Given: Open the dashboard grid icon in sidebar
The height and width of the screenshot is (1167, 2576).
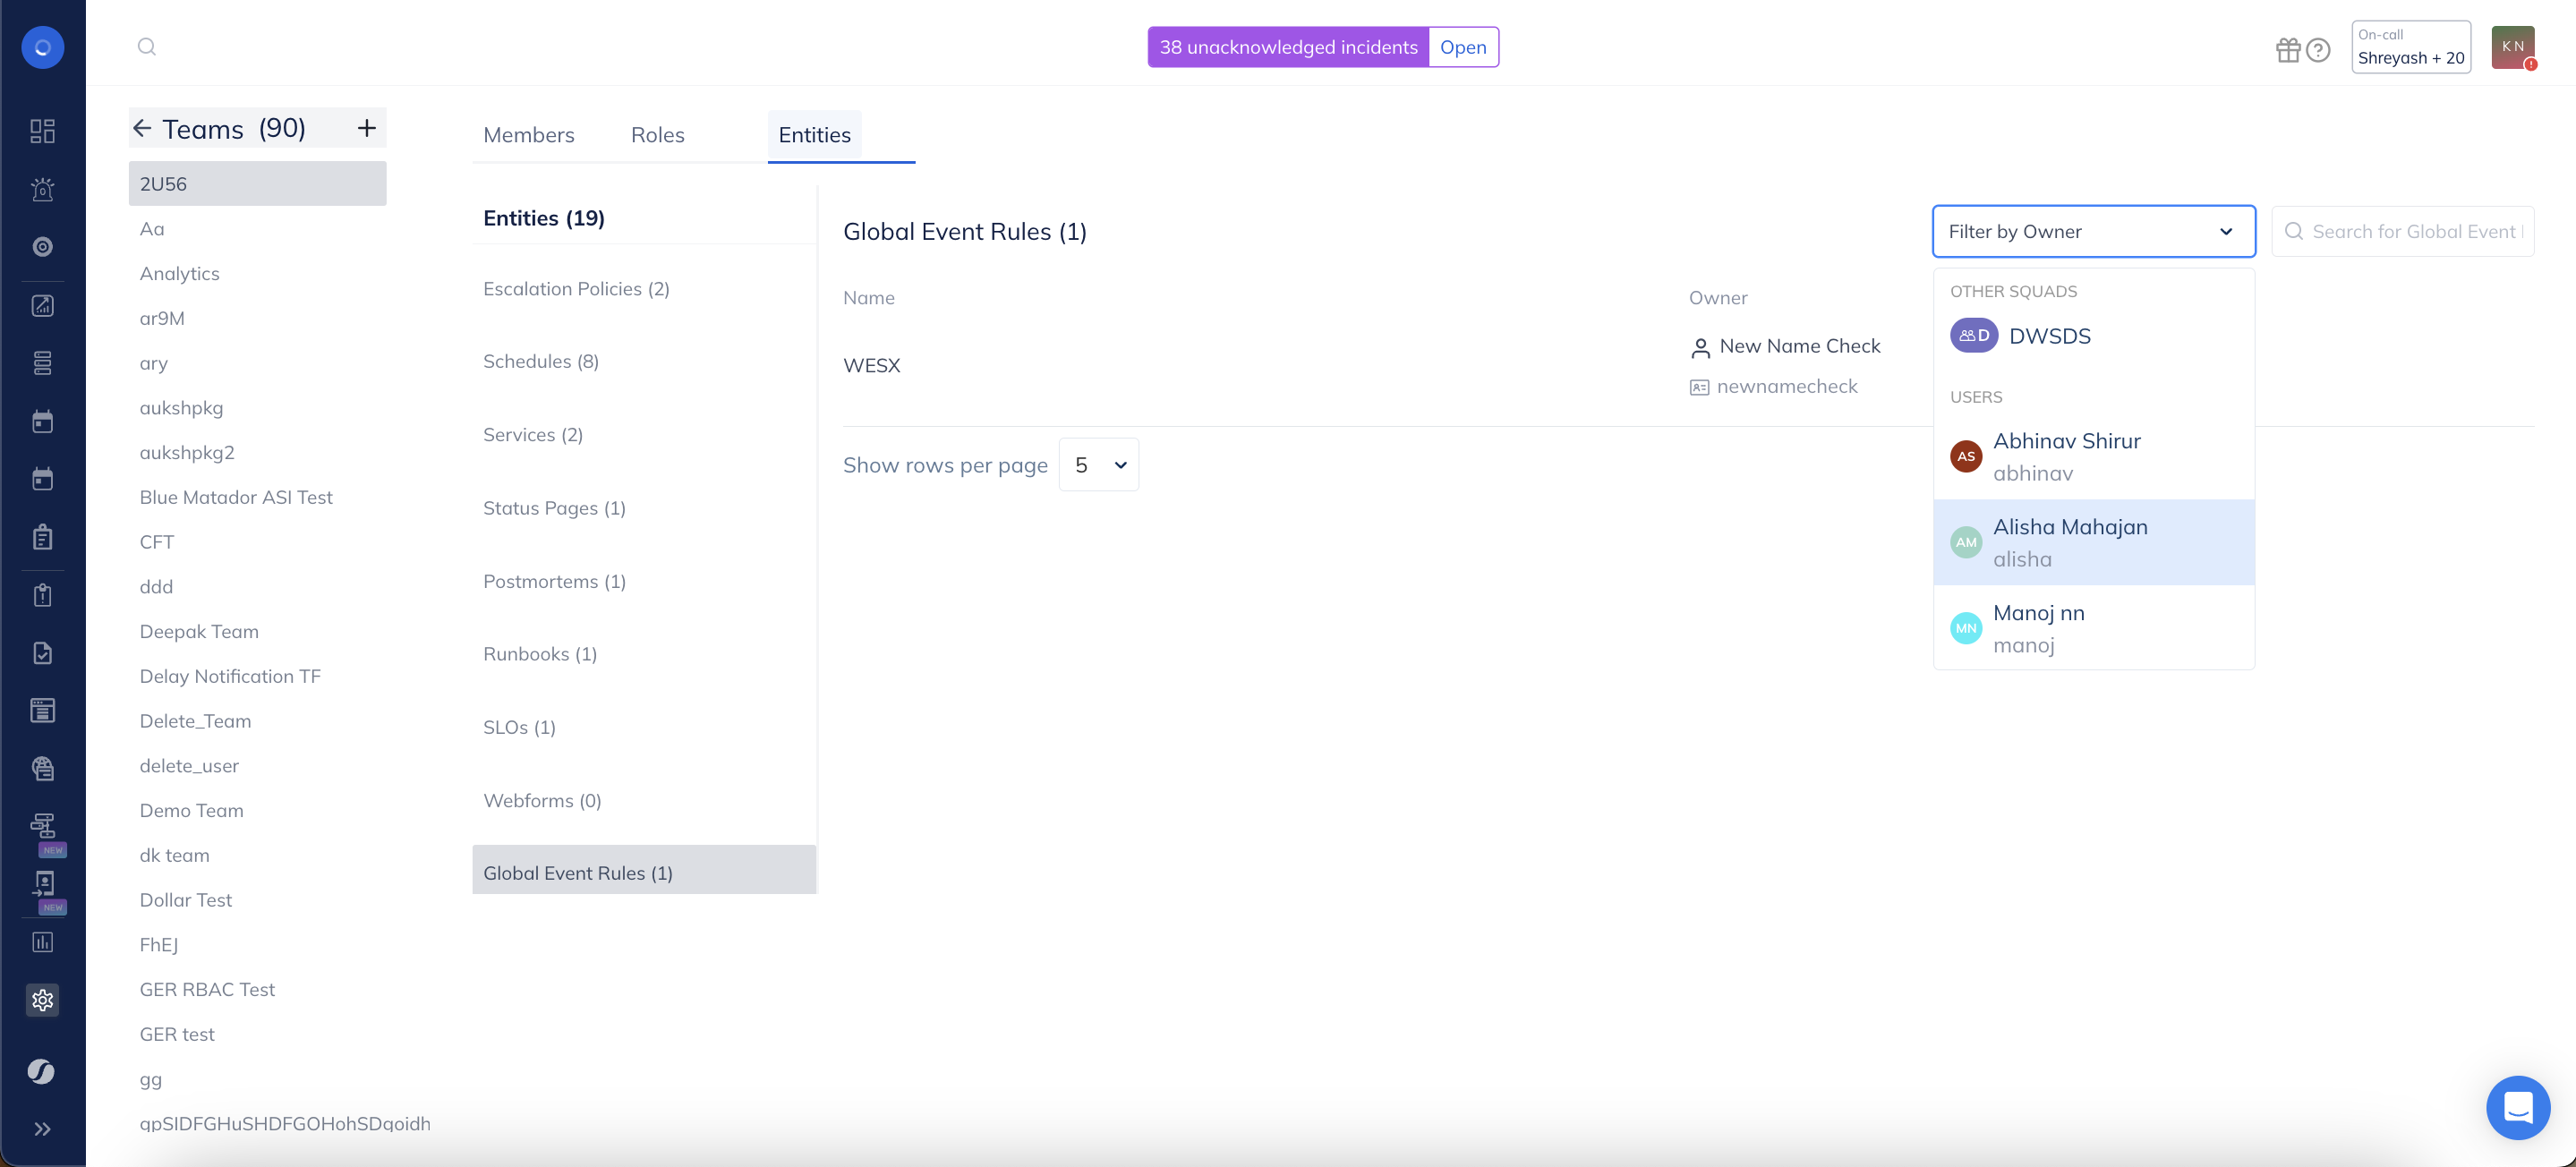Looking at the screenshot, I should [42, 131].
